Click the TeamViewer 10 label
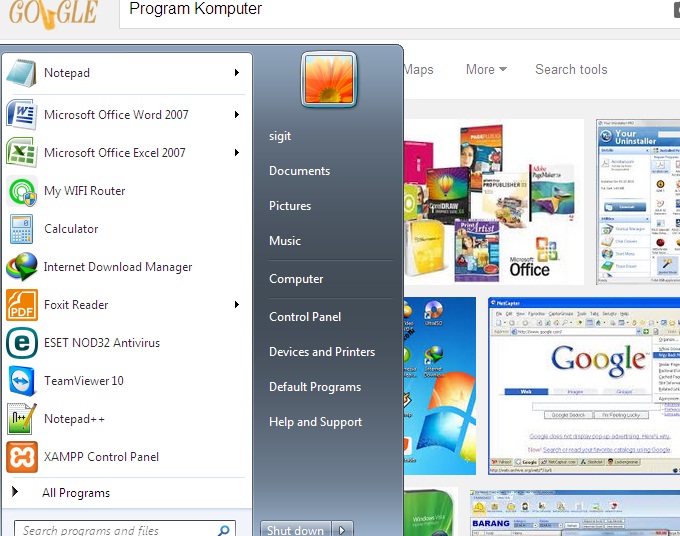This screenshot has height=536, width=680. (84, 381)
